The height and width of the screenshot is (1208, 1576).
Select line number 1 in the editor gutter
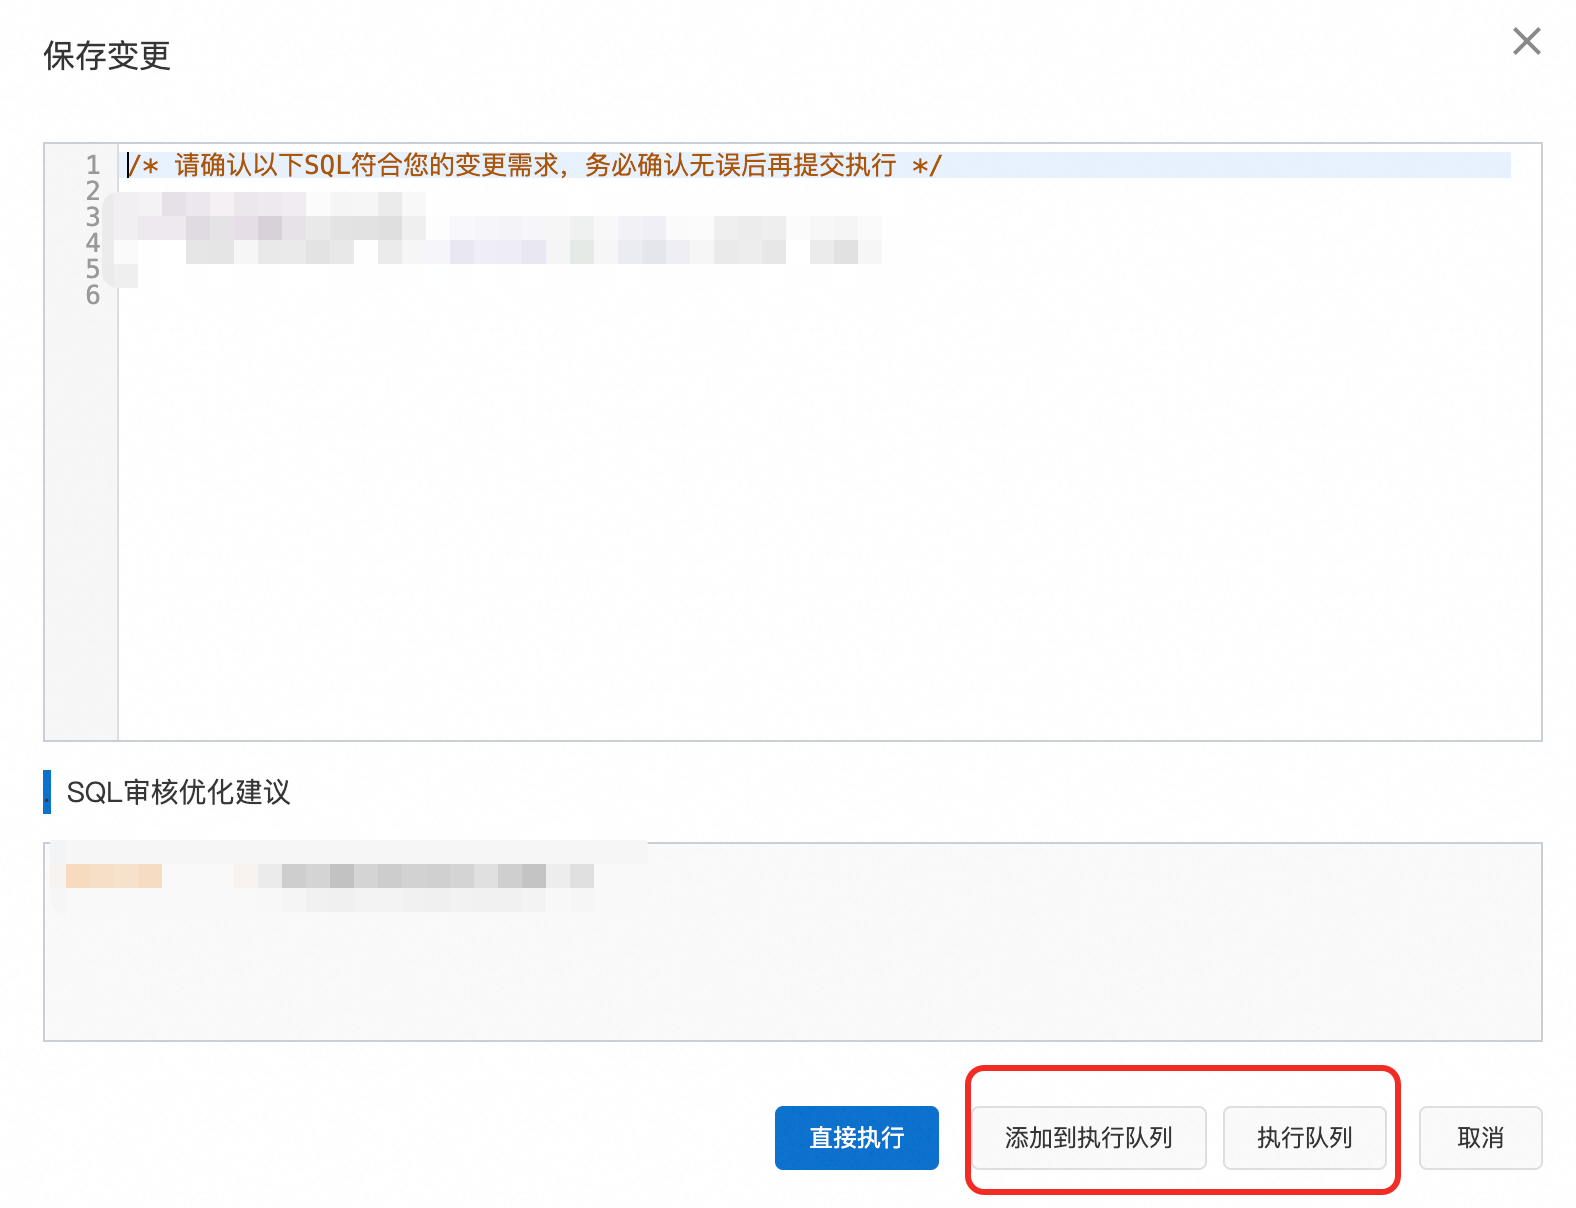93,165
